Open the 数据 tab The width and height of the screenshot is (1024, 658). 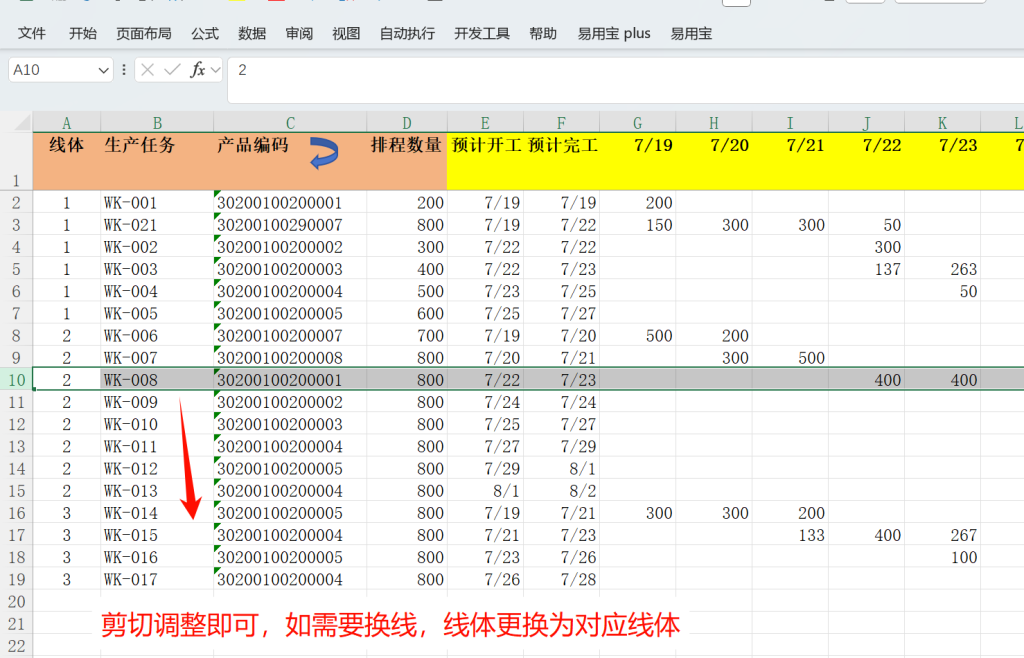click(252, 33)
